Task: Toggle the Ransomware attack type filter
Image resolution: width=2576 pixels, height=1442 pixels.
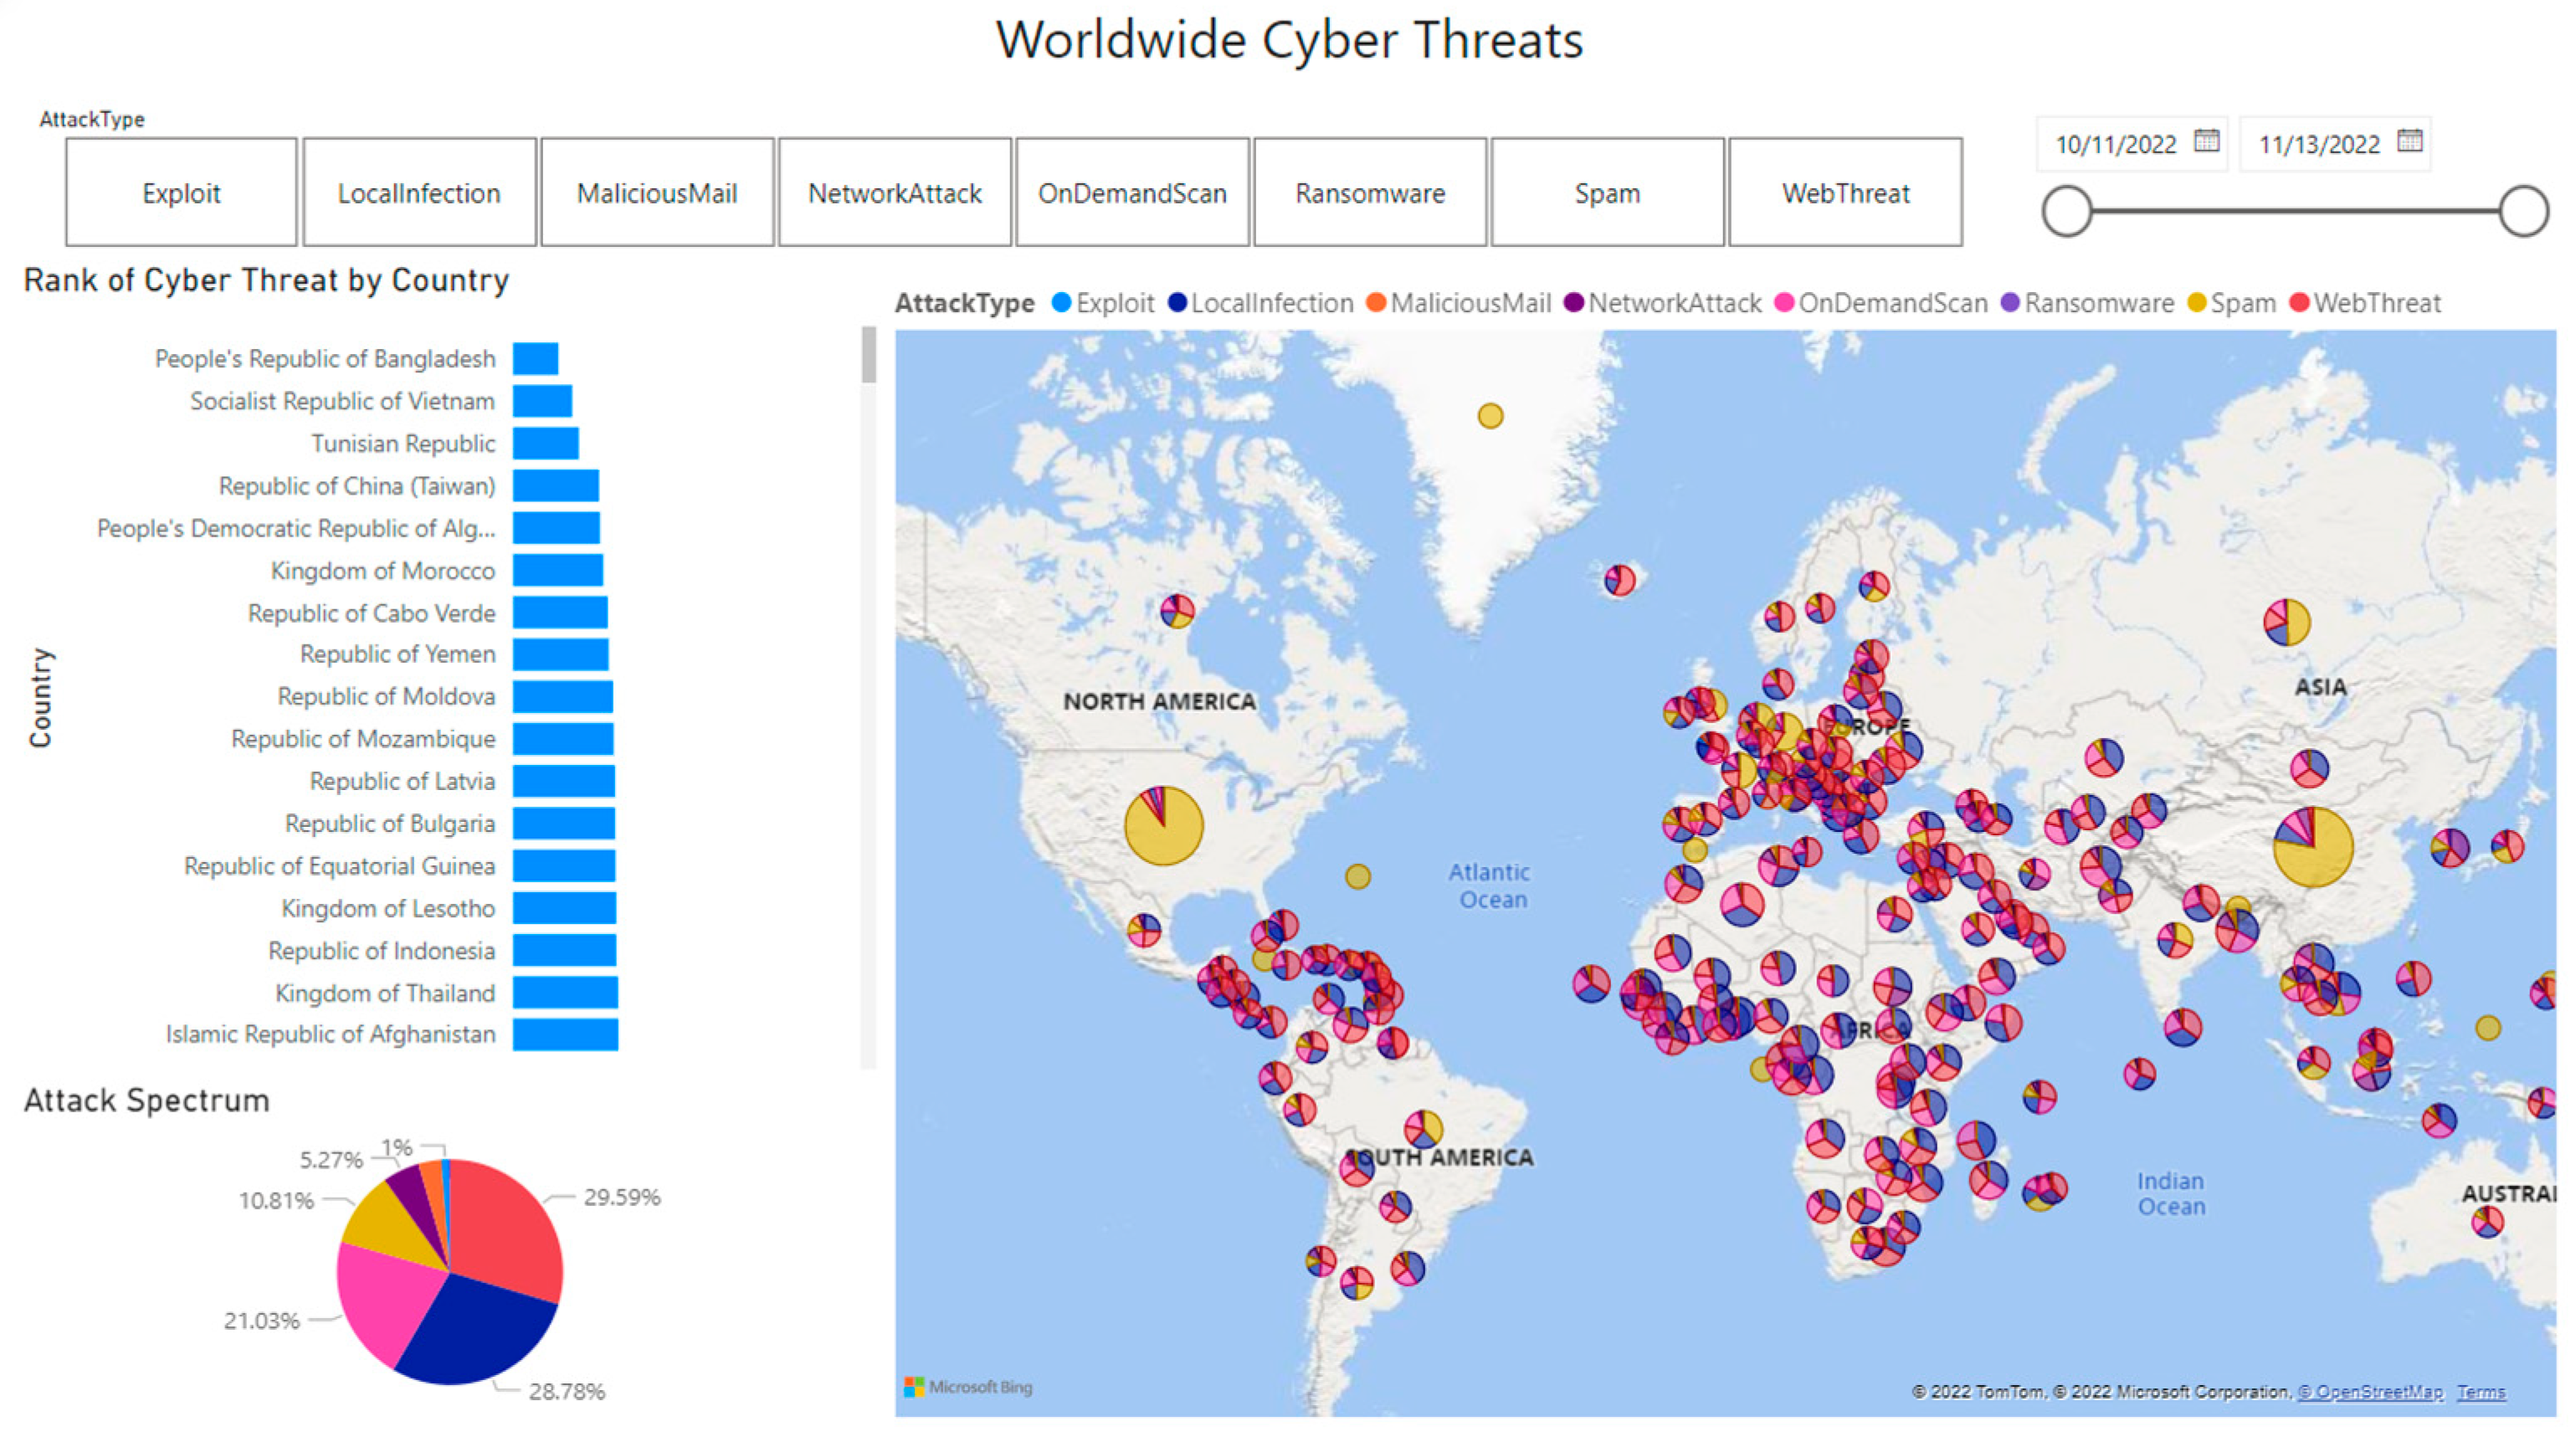Action: [1370, 193]
